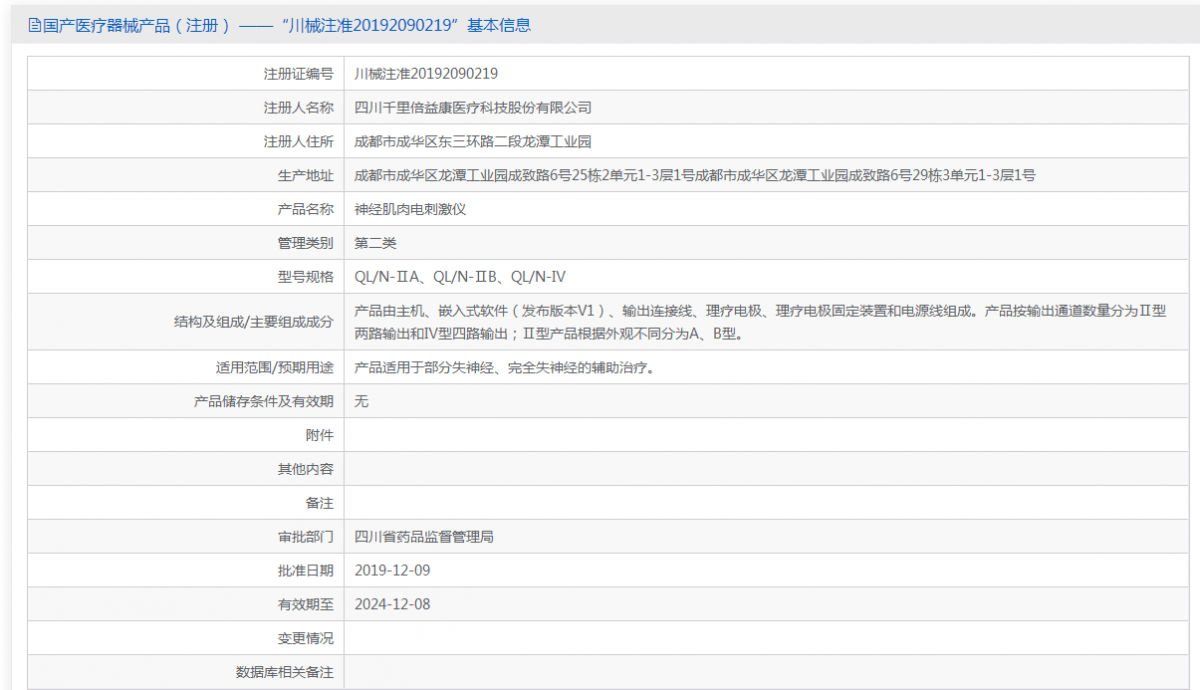Select the 产品储存条件及有效期 label cell
The height and width of the screenshot is (690, 1200).
tap(186, 401)
